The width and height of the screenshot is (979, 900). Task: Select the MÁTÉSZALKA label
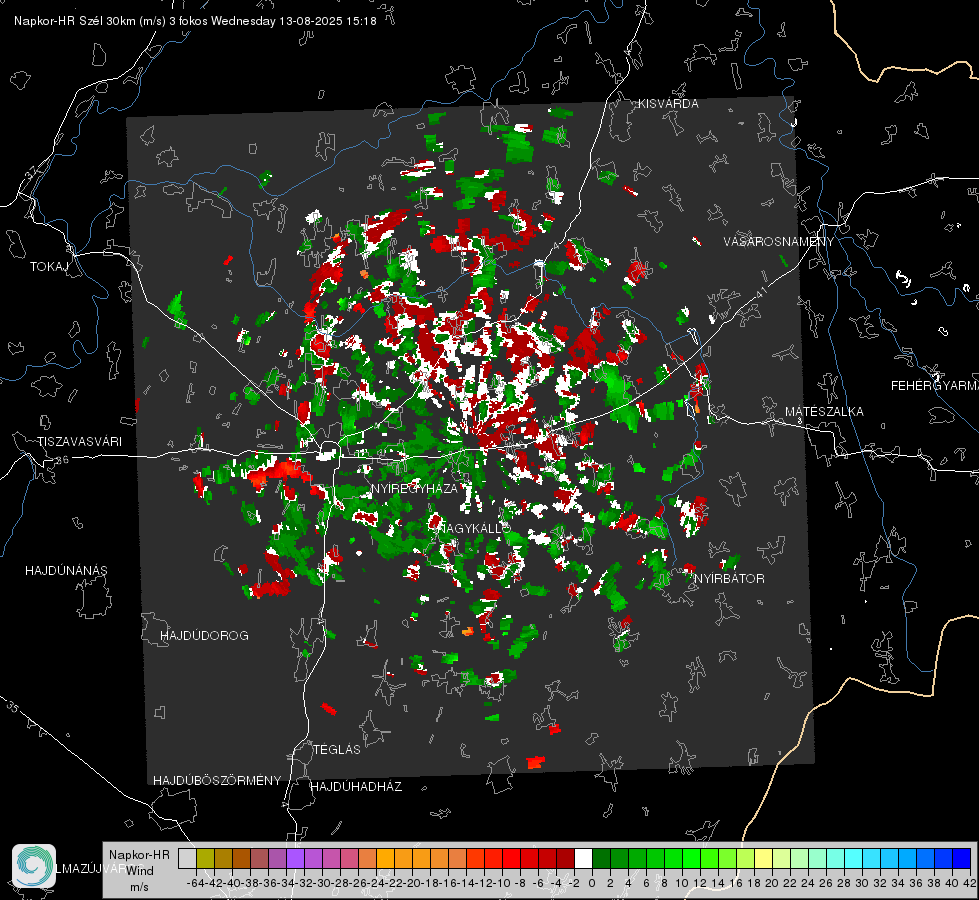[824, 412]
